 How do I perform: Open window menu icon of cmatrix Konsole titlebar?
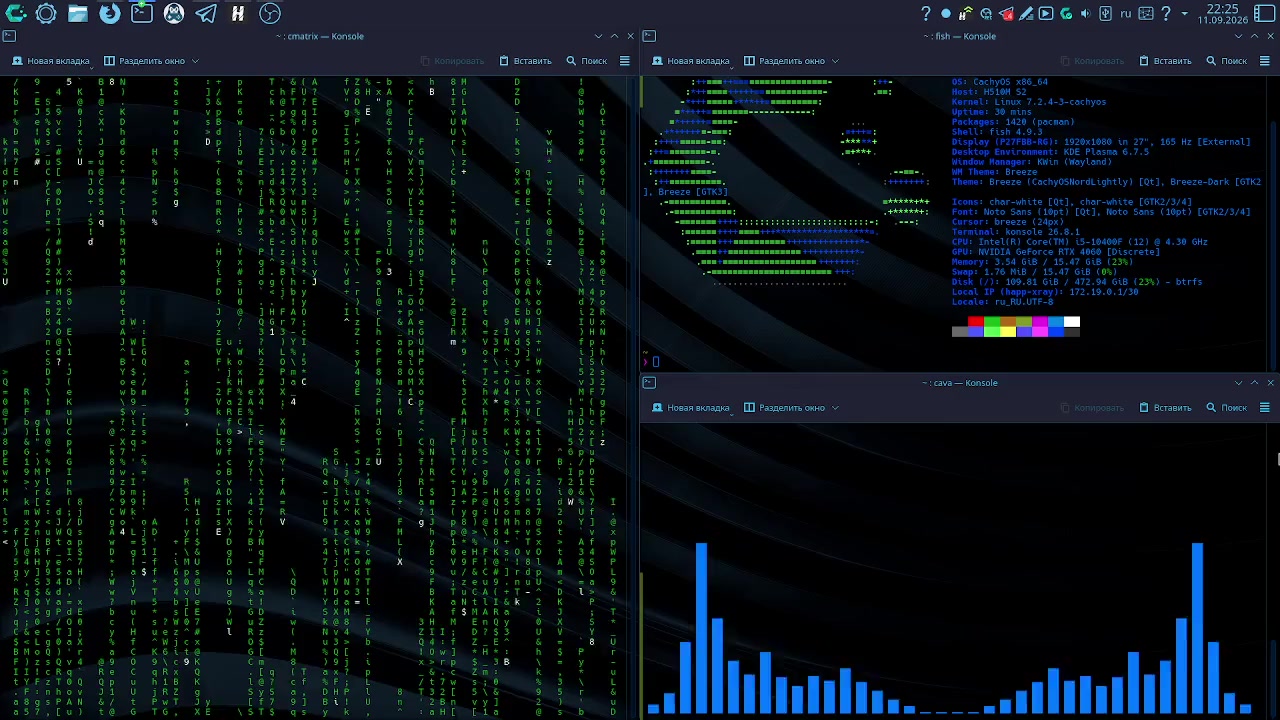9,36
